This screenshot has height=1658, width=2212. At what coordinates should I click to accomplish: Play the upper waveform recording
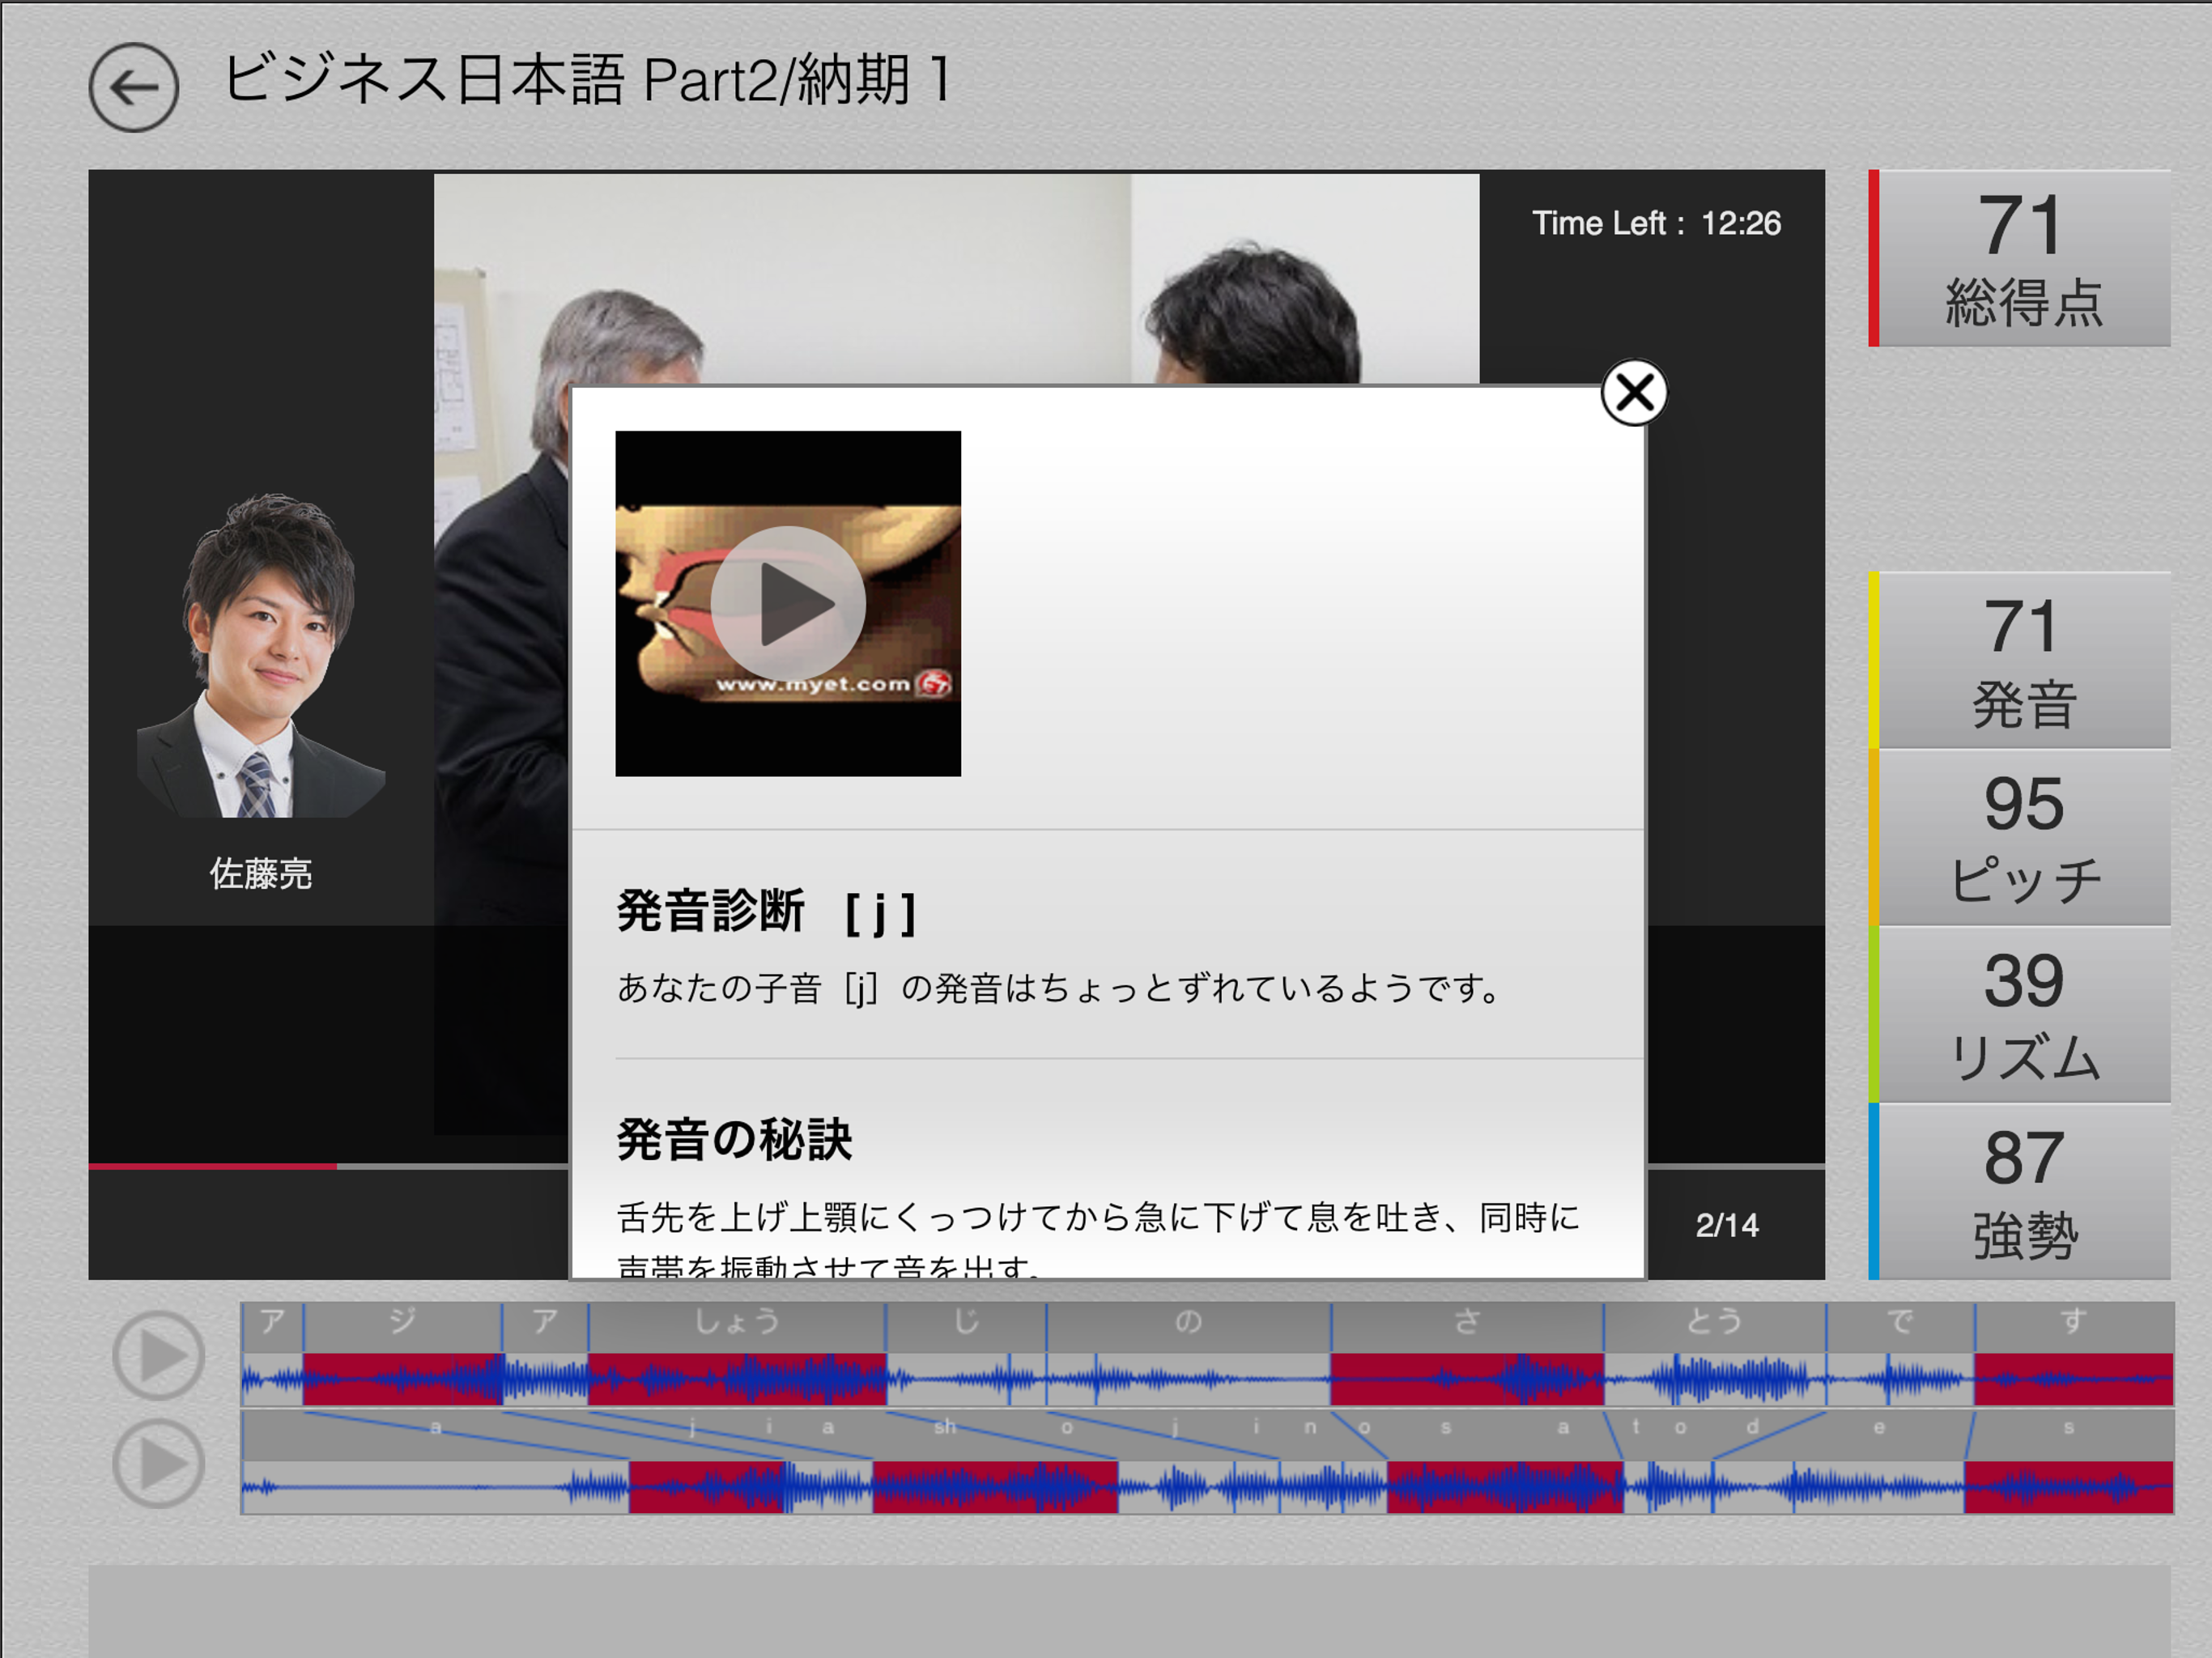point(158,1356)
